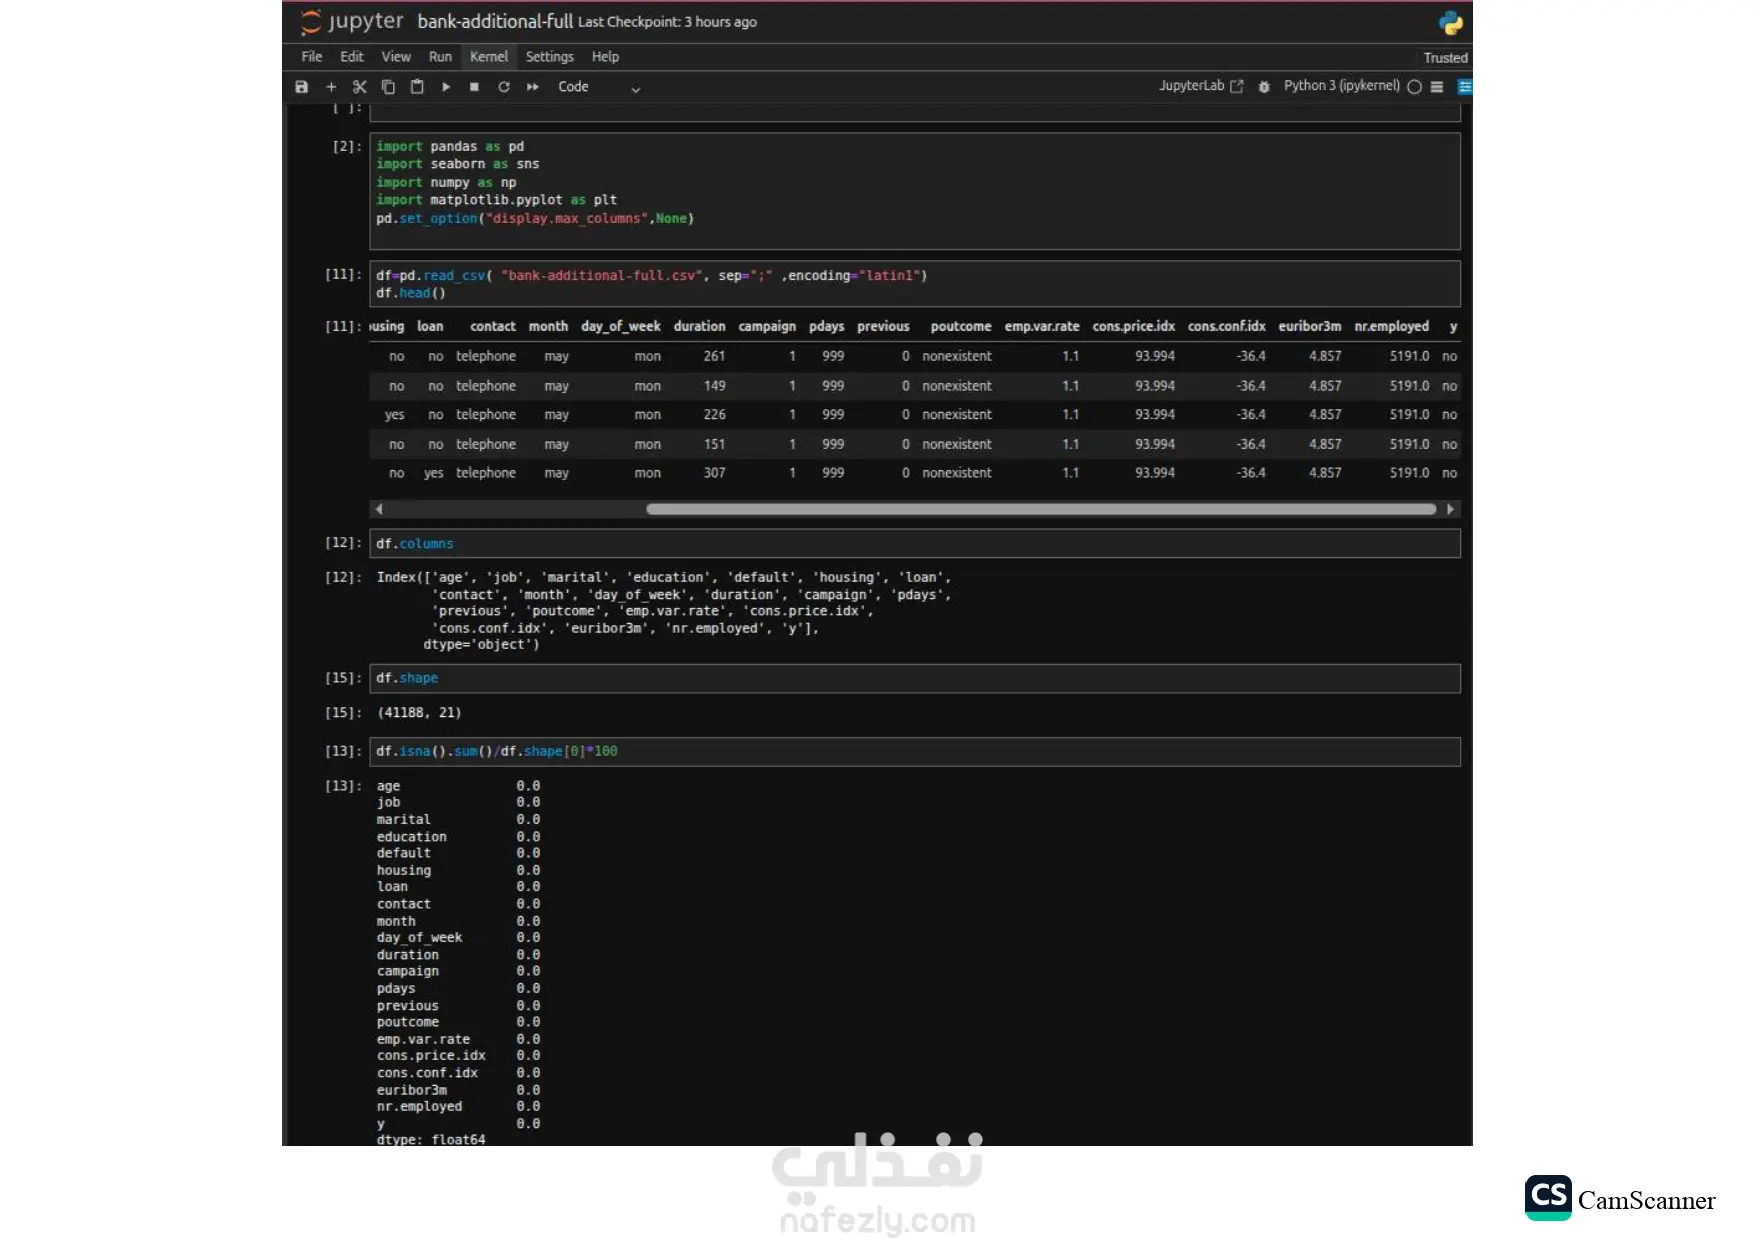
Task: Interrupt the kernel with the stop icon
Action: (x=474, y=87)
